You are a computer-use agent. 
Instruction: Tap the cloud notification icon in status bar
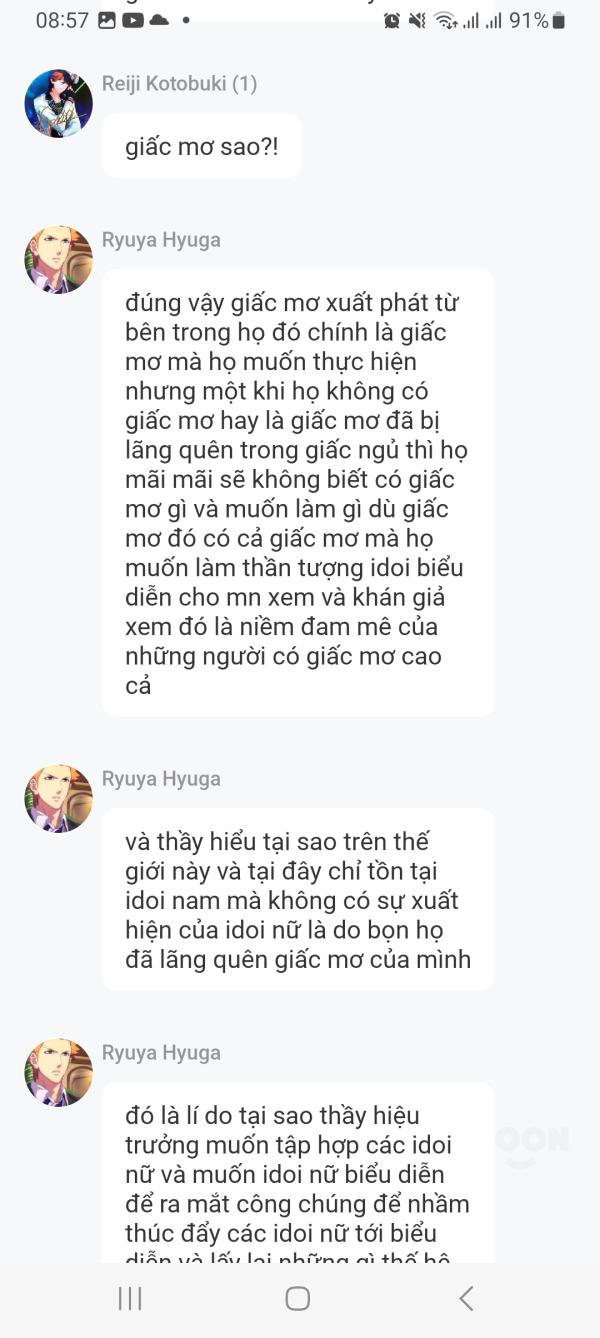pyautogui.click(x=158, y=20)
